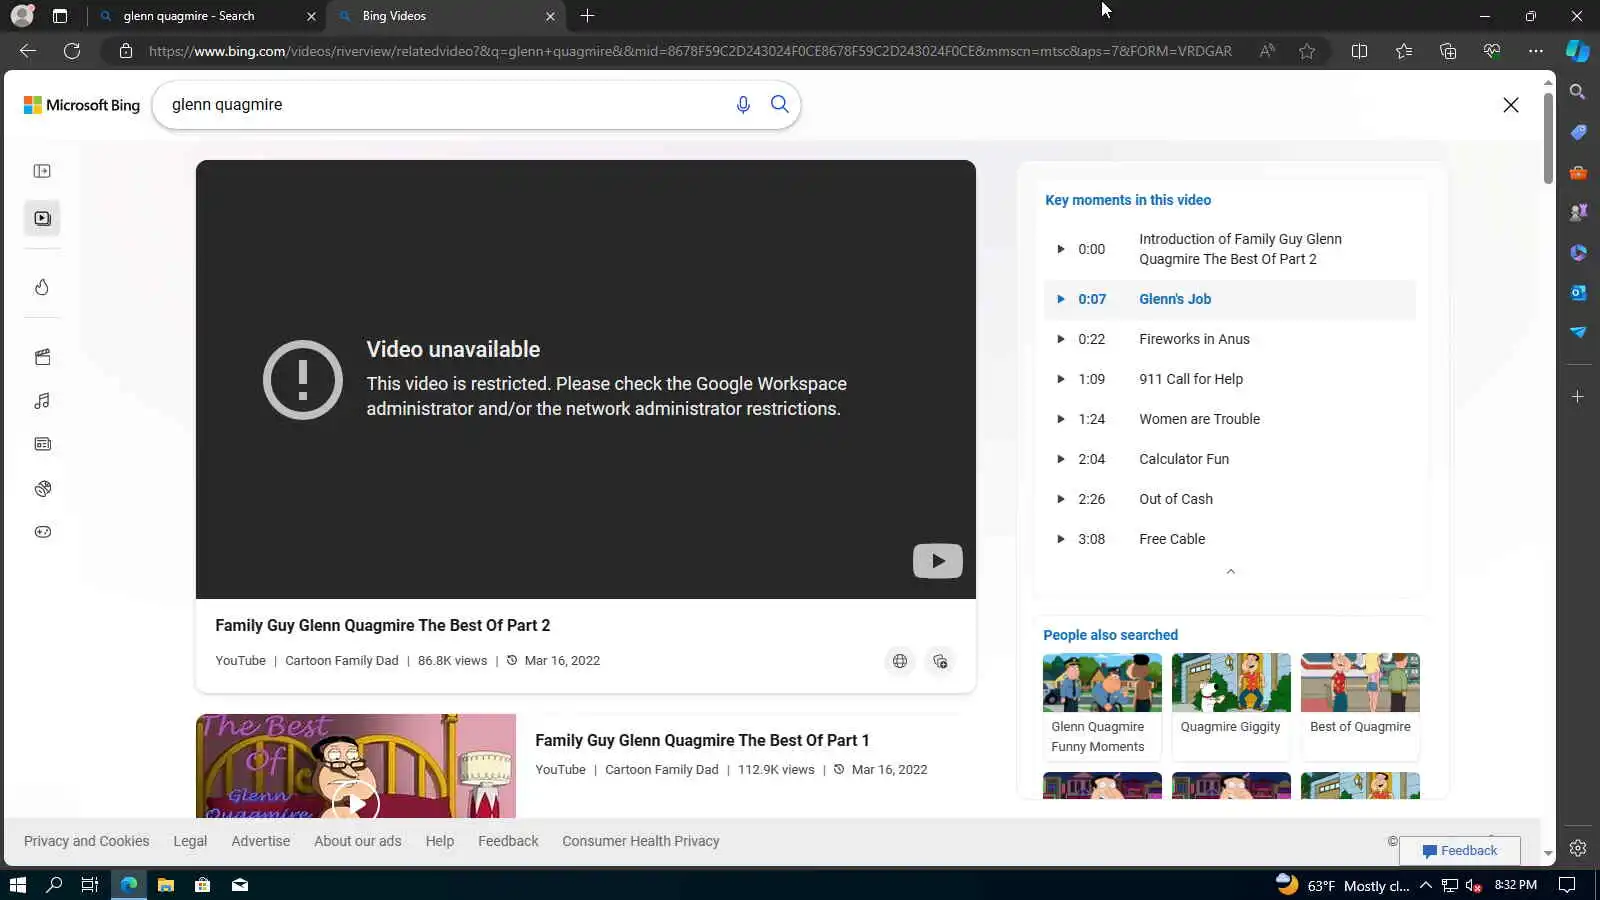Open File Explorer from the taskbar
1600x900 pixels.
(x=166, y=885)
